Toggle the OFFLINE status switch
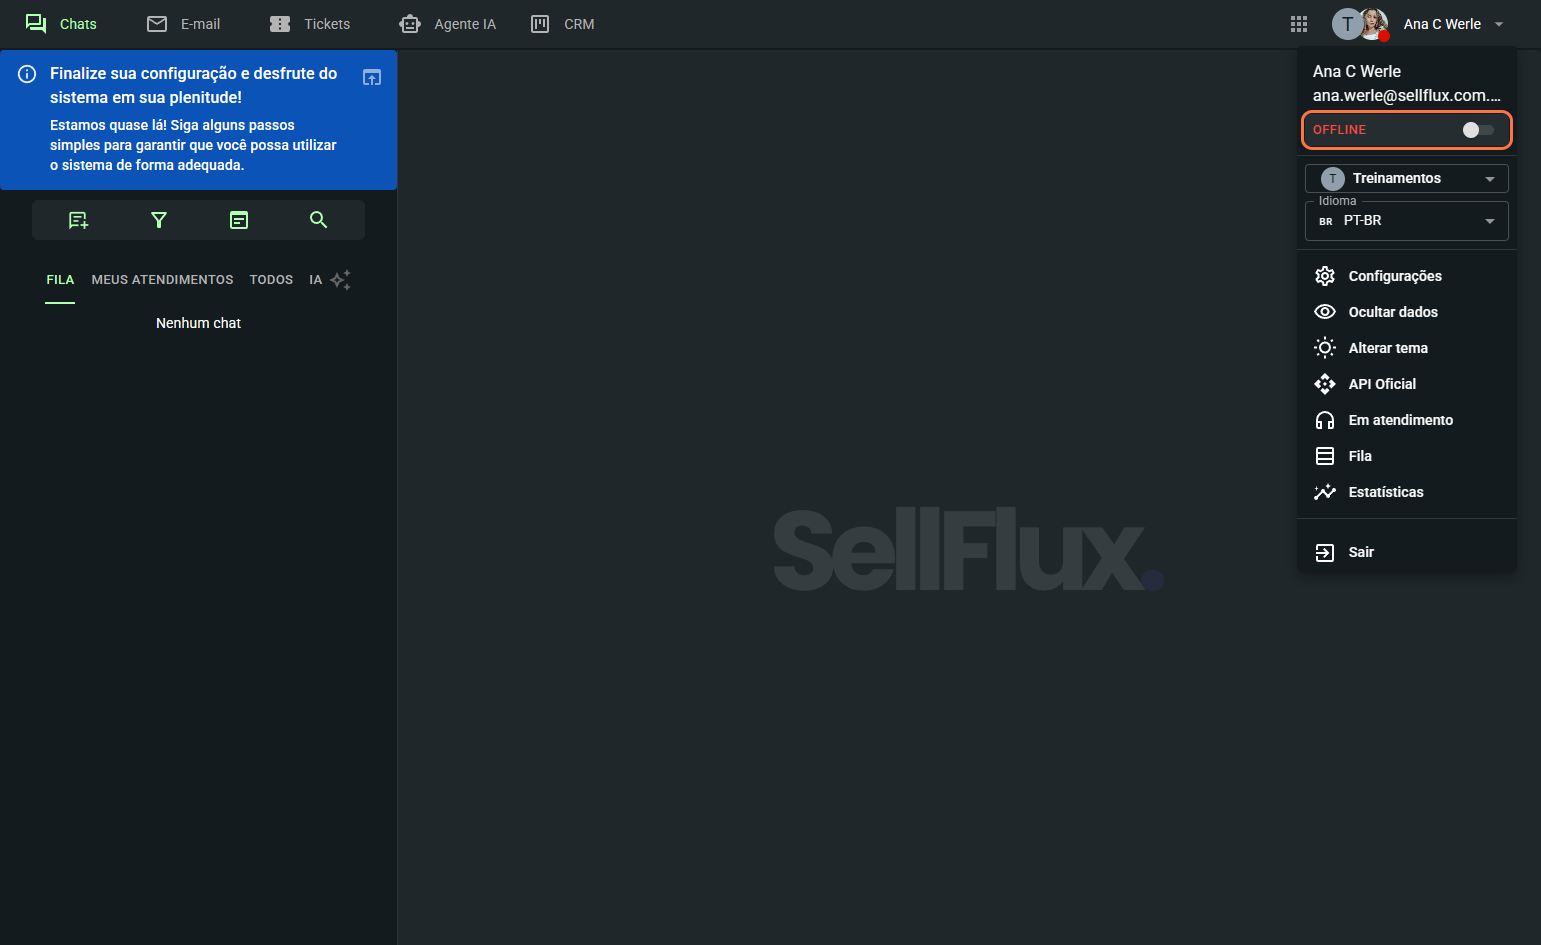1541x945 pixels. pyautogui.click(x=1477, y=130)
